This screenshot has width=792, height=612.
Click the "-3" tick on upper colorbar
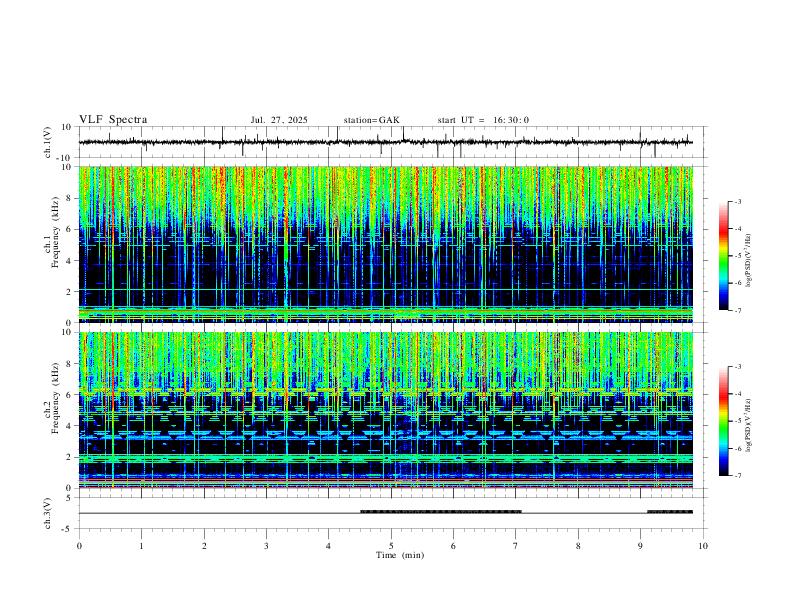click(737, 201)
